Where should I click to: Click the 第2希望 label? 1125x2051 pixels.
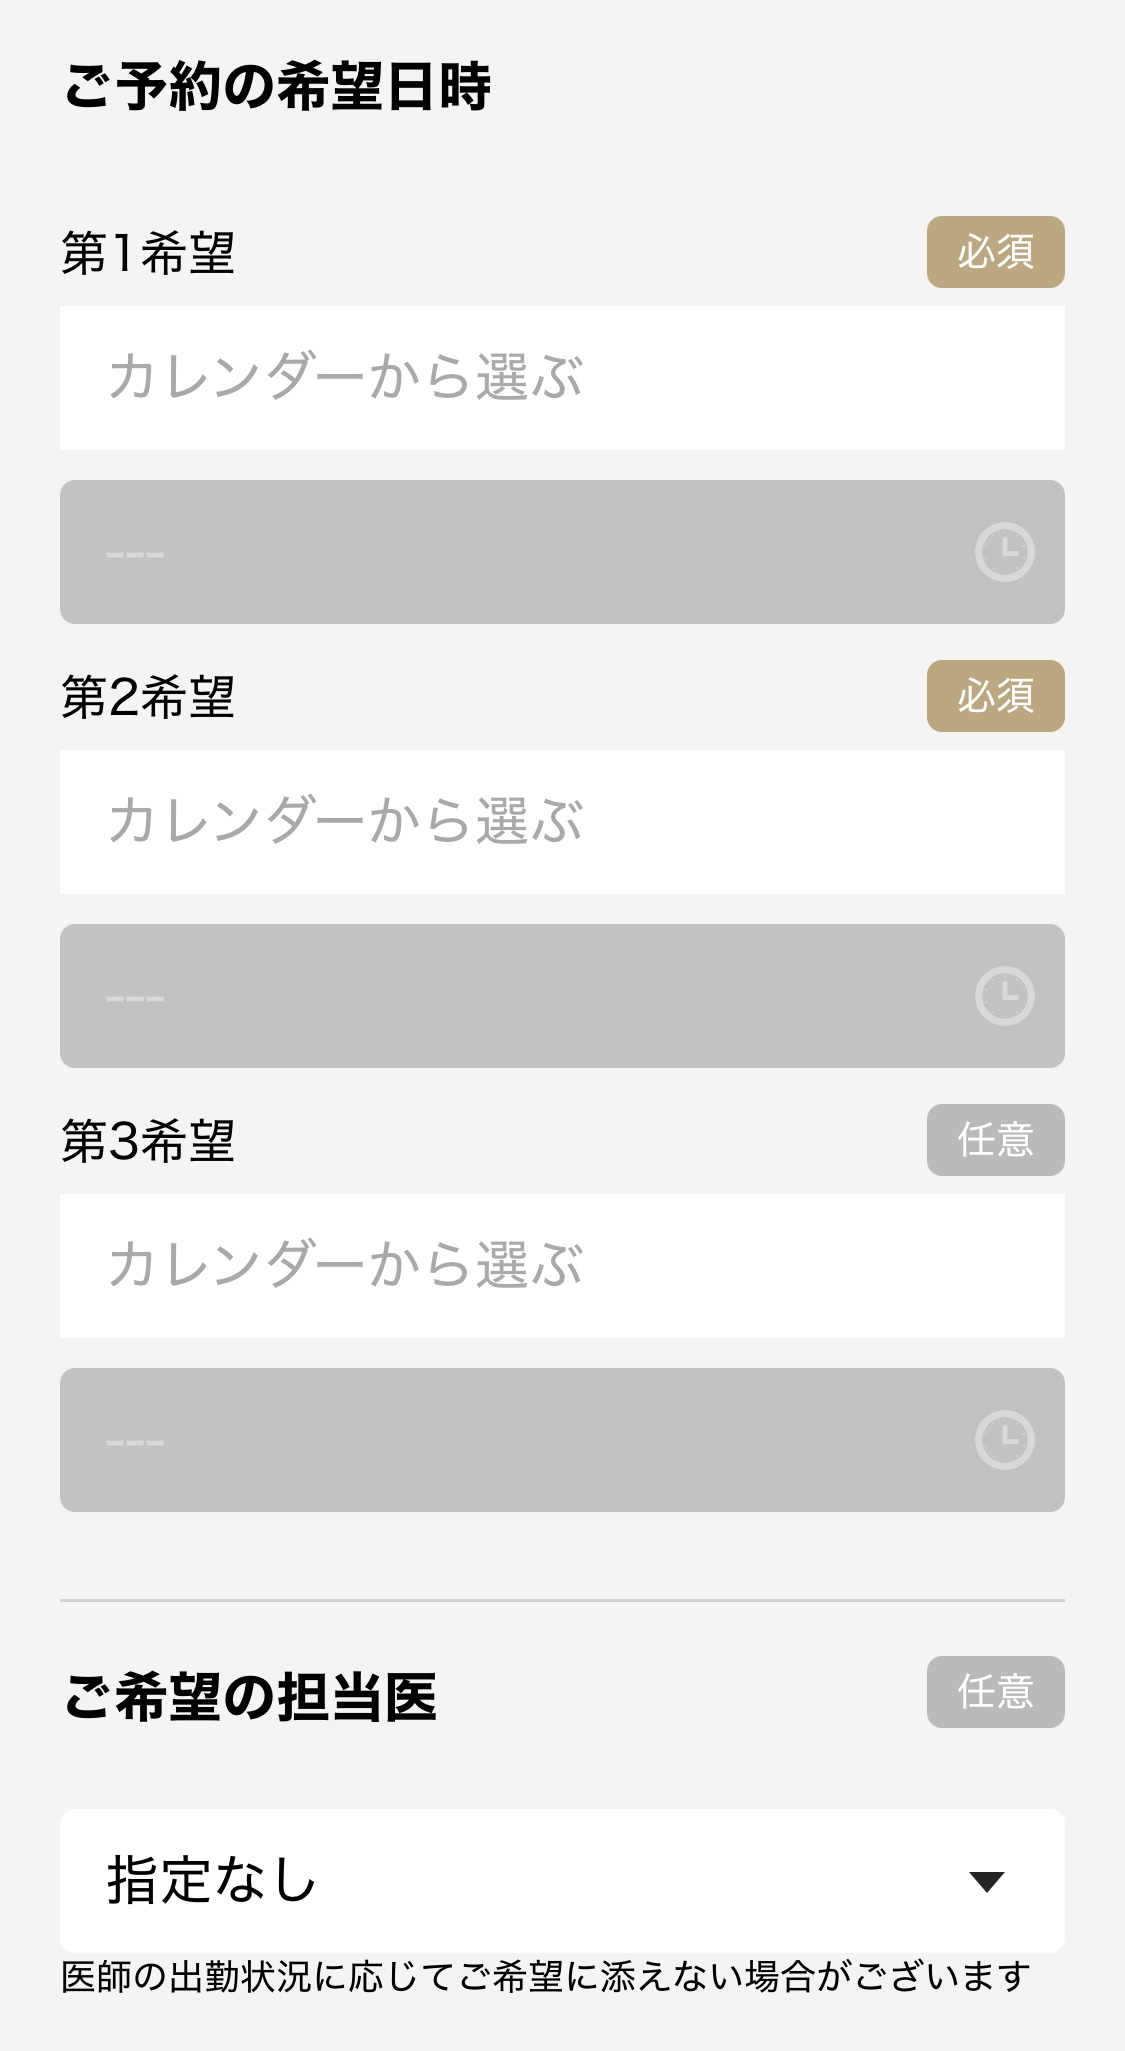click(x=148, y=697)
